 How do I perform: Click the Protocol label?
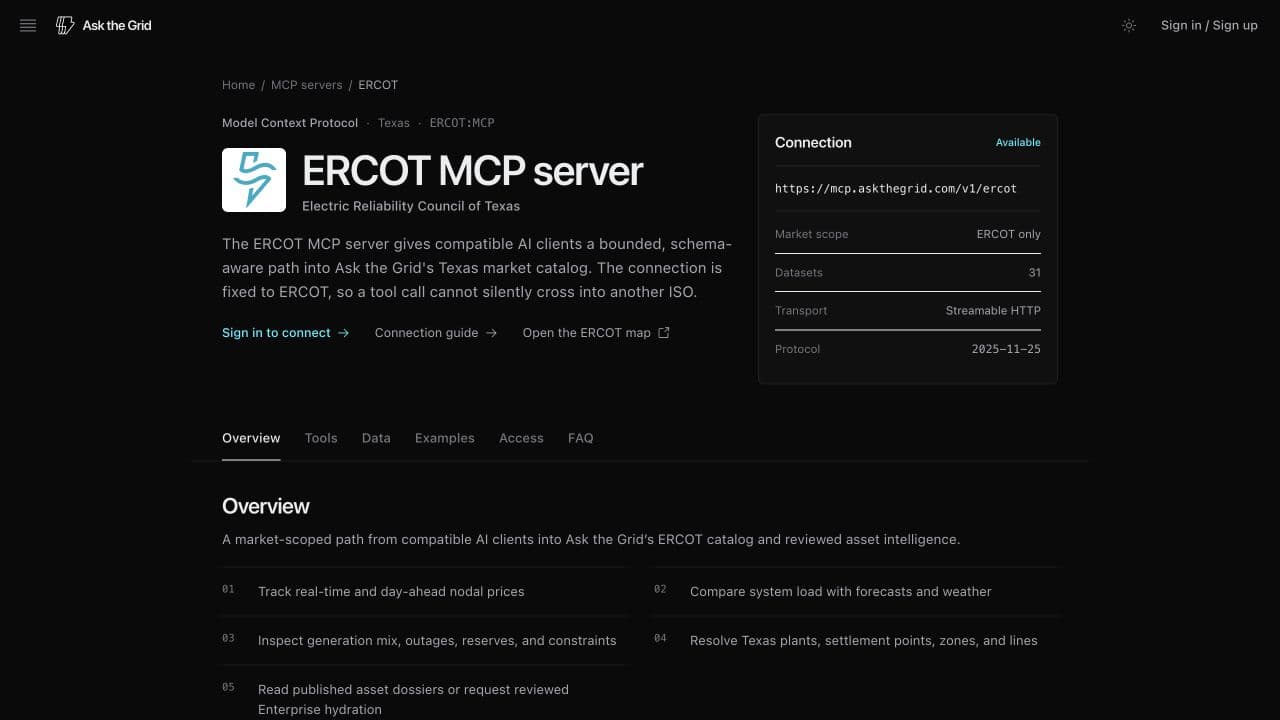click(797, 349)
